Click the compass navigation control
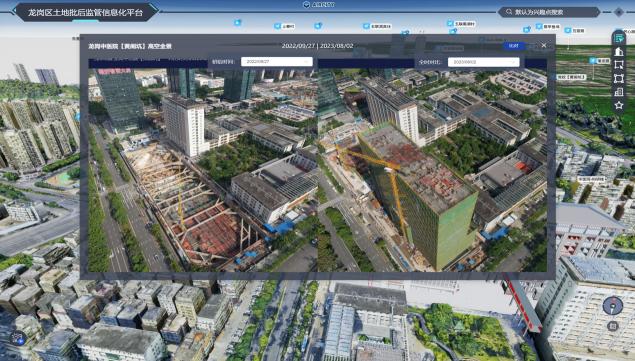 613,305
